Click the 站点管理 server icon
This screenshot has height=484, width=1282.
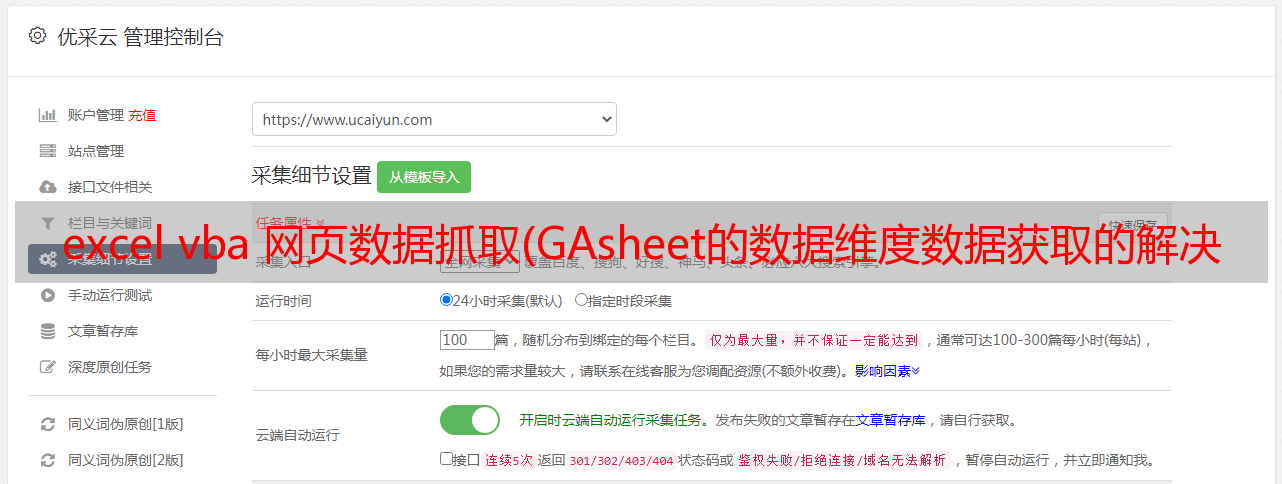(x=48, y=151)
